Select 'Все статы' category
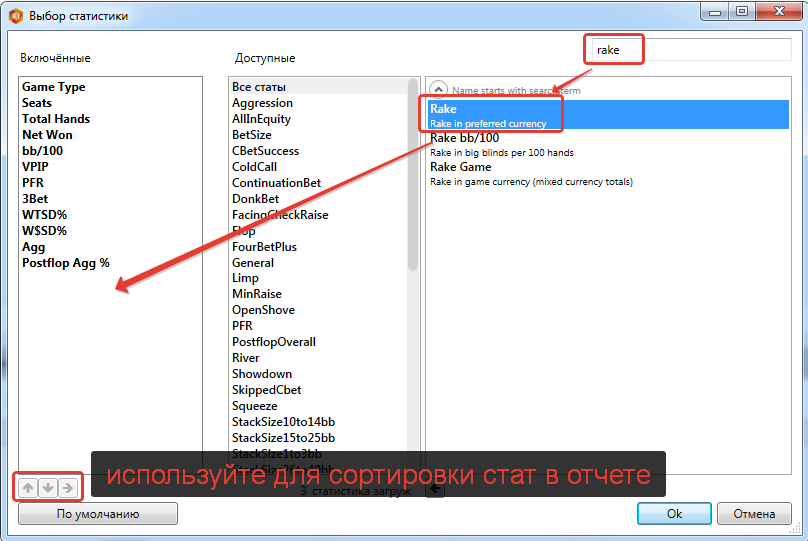The image size is (808, 541). [258, 87]
